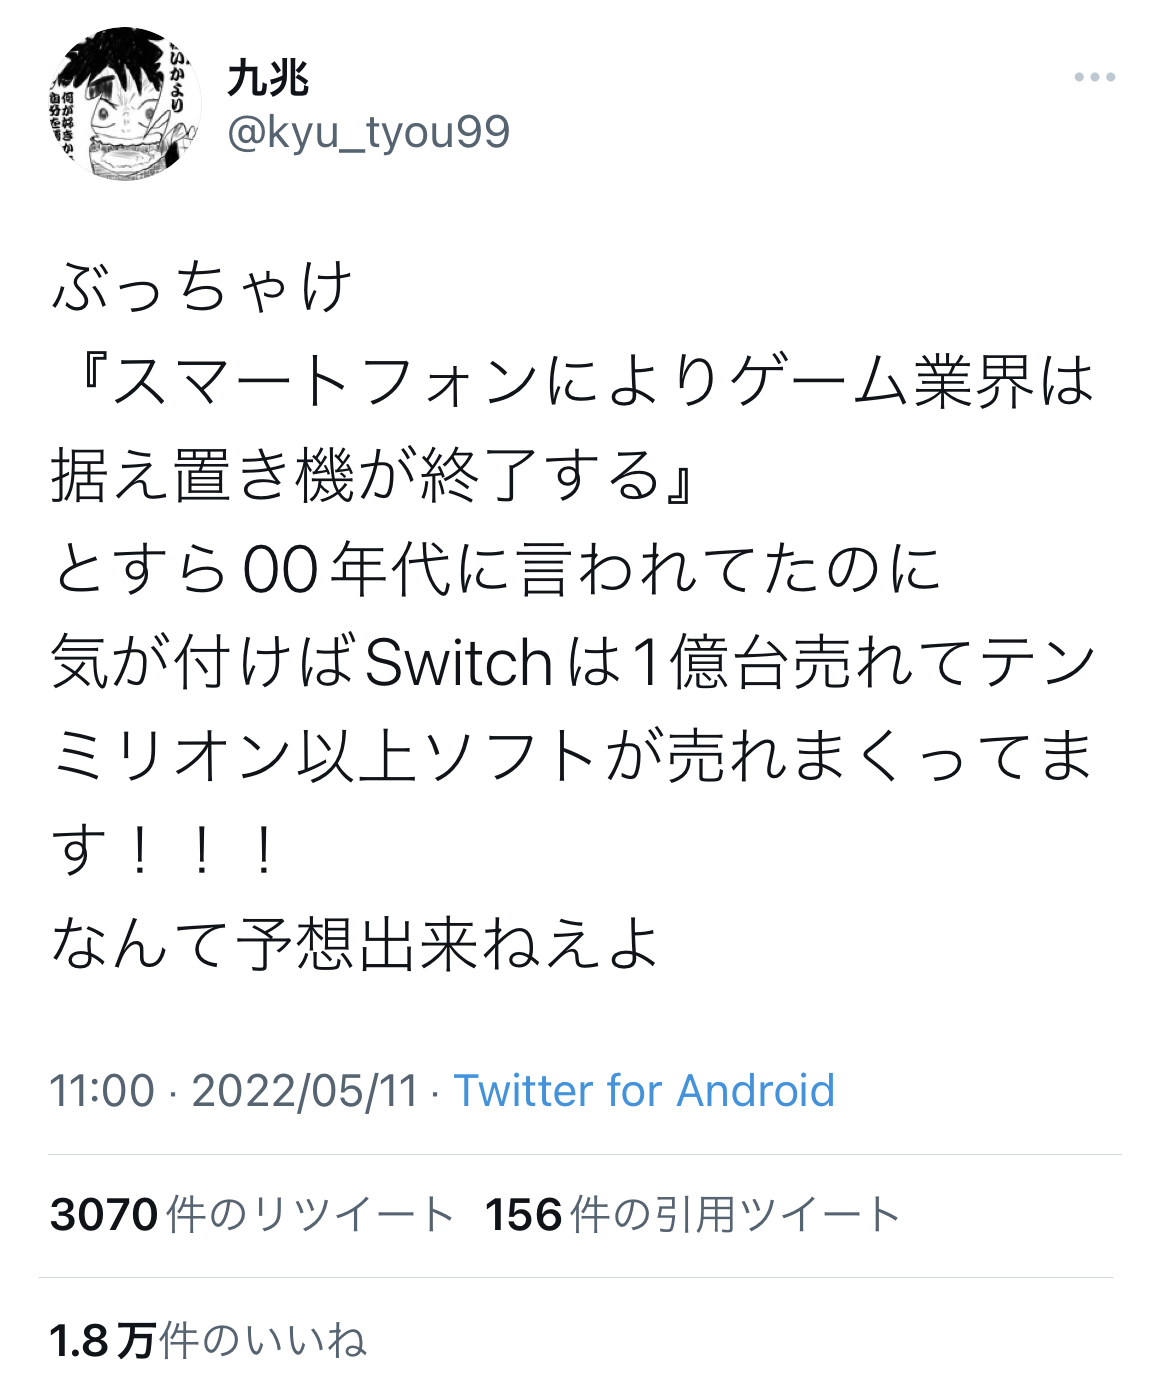Open the Twitter for Android source link
Screen dimensions: 1170x1382
point(644,1090)
